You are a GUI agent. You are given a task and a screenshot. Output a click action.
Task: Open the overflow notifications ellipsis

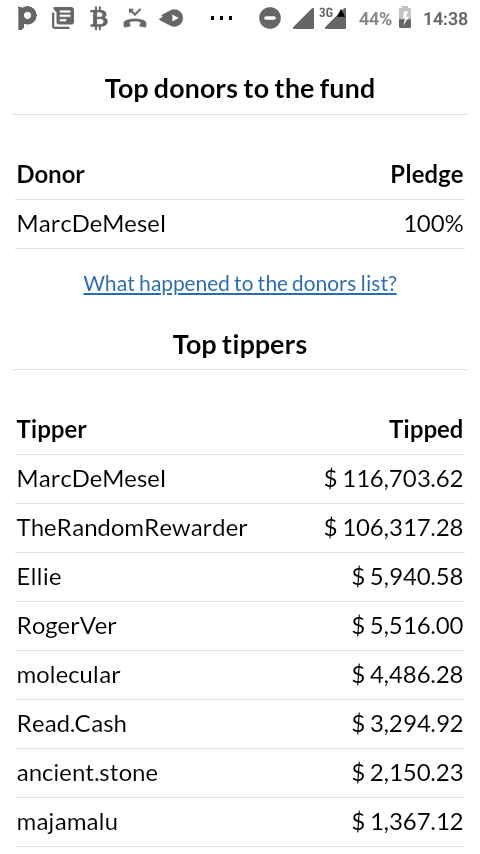pos(221,19)
